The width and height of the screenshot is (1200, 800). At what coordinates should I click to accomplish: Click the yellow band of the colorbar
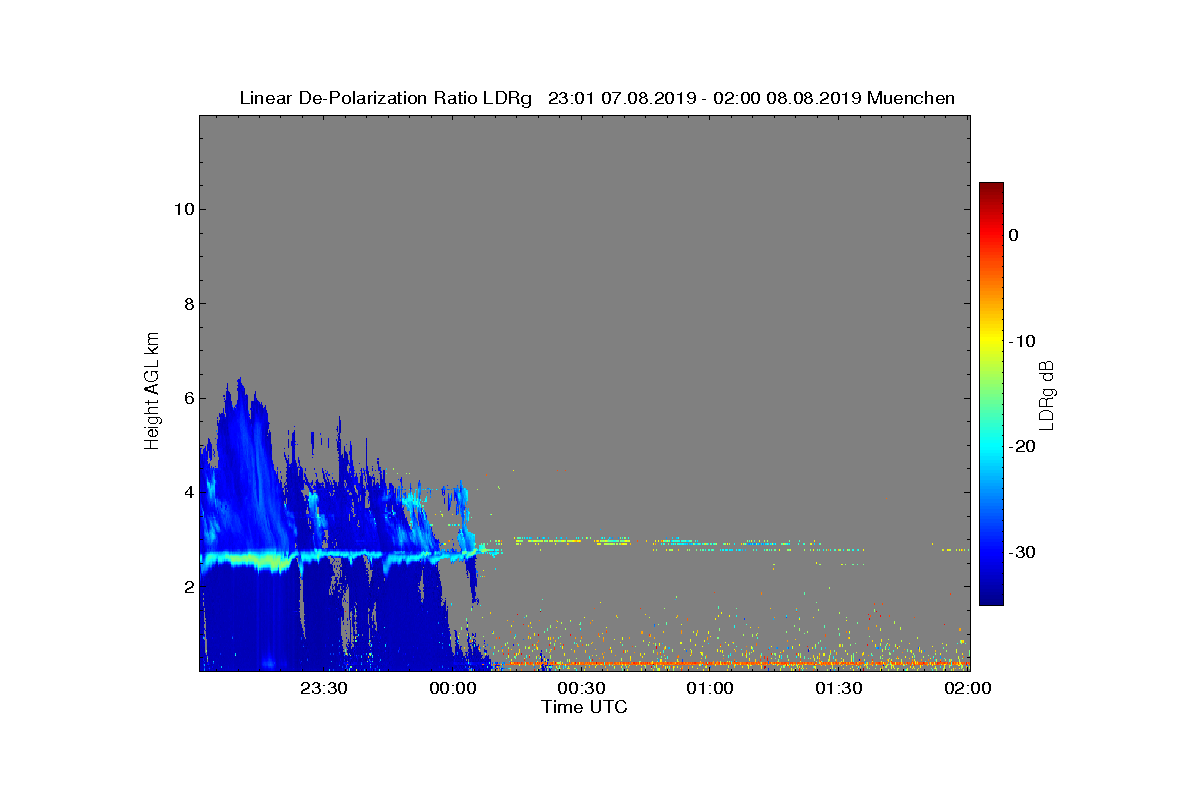tap(991, 341)
